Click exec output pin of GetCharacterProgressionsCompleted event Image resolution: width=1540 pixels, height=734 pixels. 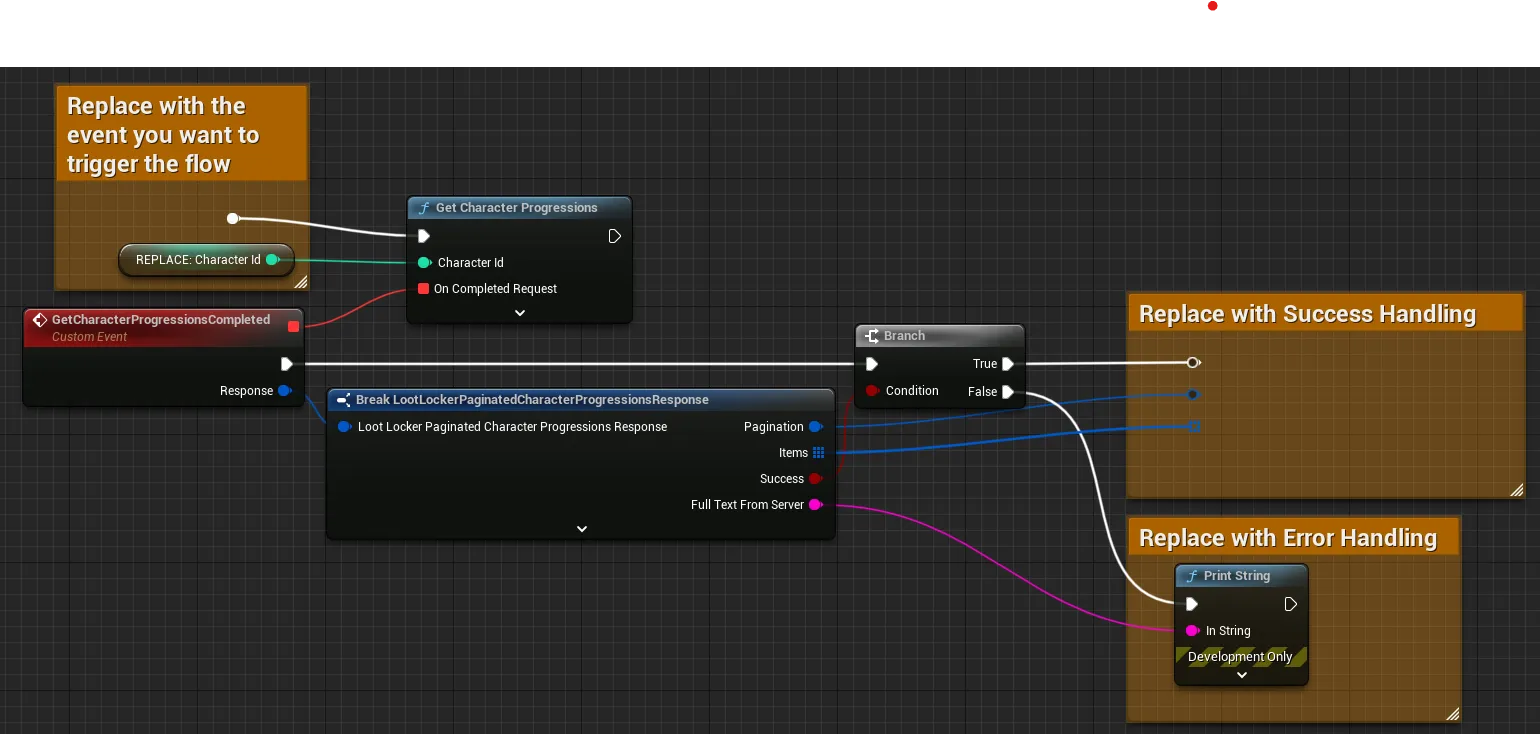tap(287, 364)
